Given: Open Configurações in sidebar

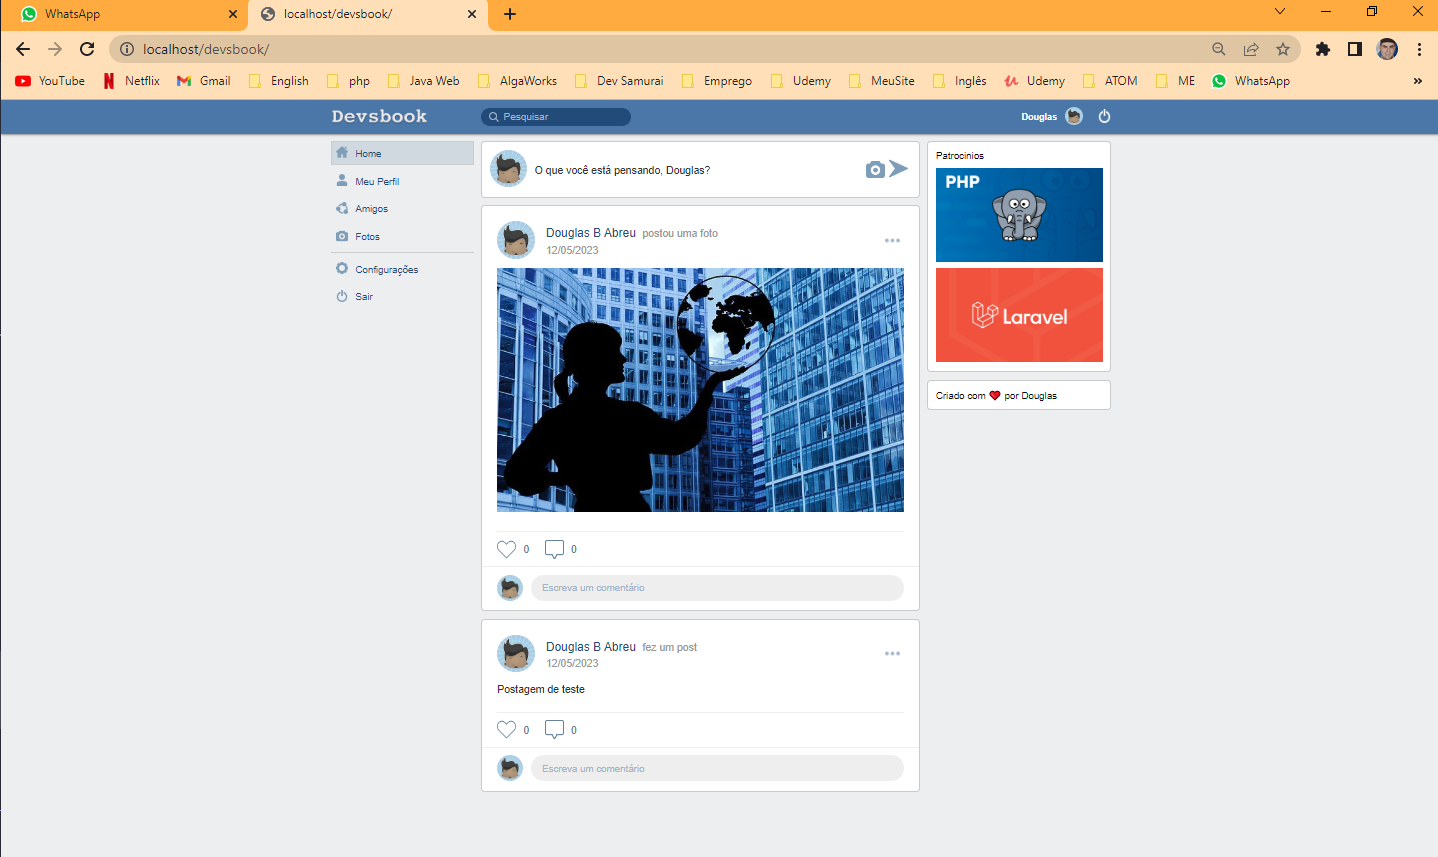Looking at the screenshot, I should [x=386, y=270].
